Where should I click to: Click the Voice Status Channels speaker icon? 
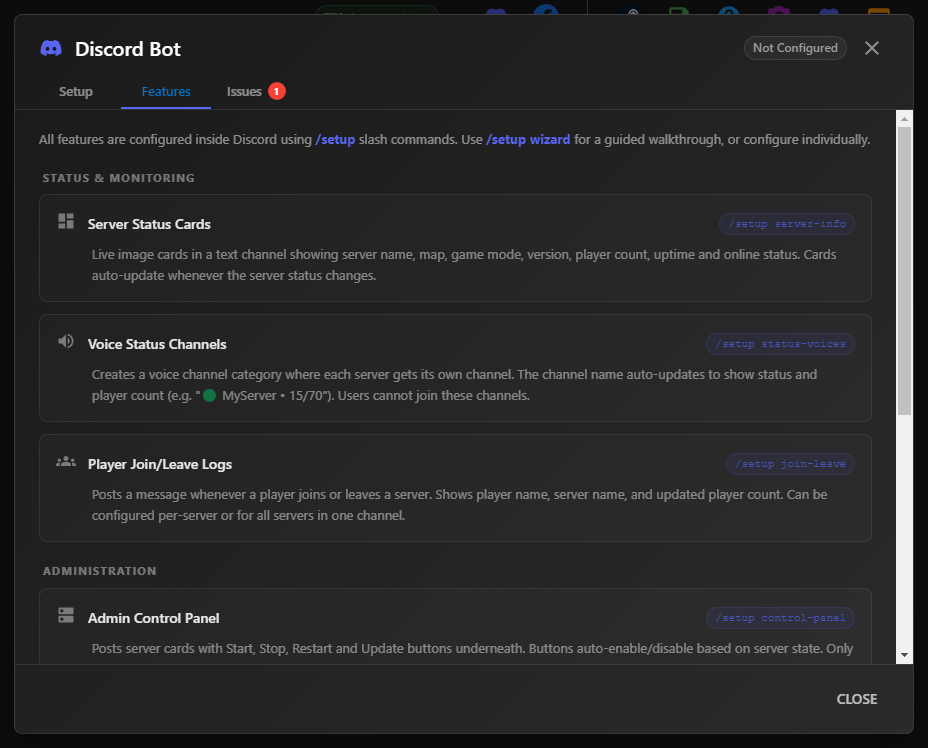coord(66,341)
